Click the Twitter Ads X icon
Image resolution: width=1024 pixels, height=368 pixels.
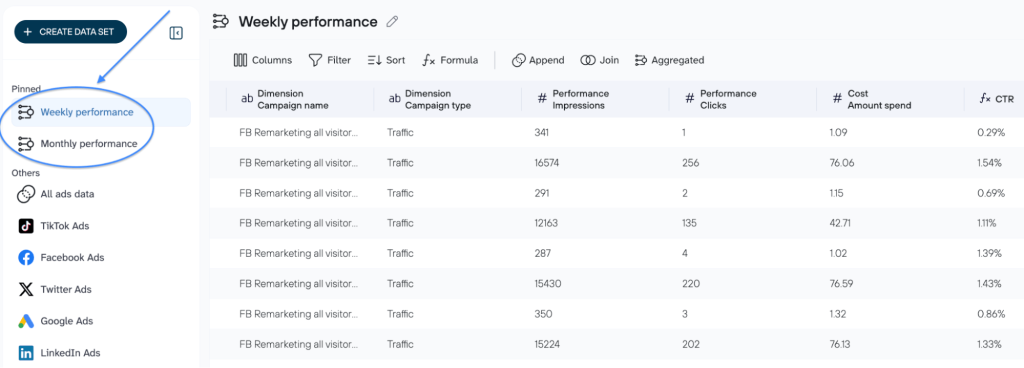[x=26, y=289]
